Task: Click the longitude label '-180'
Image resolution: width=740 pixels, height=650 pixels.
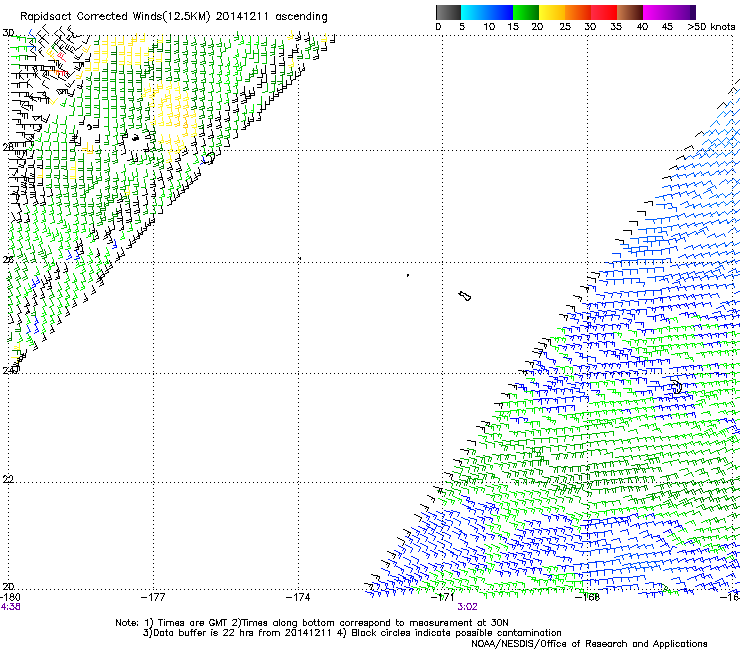Action: (x=10, y=597)
